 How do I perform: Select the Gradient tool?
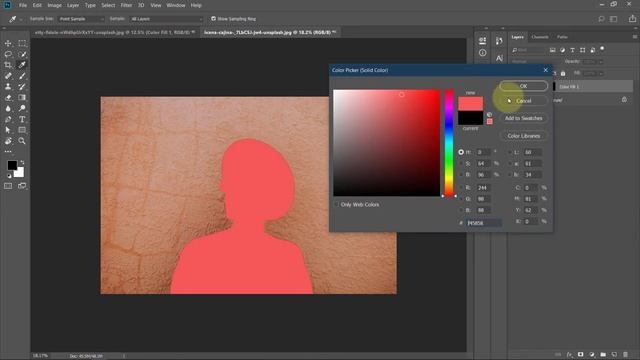22,98
